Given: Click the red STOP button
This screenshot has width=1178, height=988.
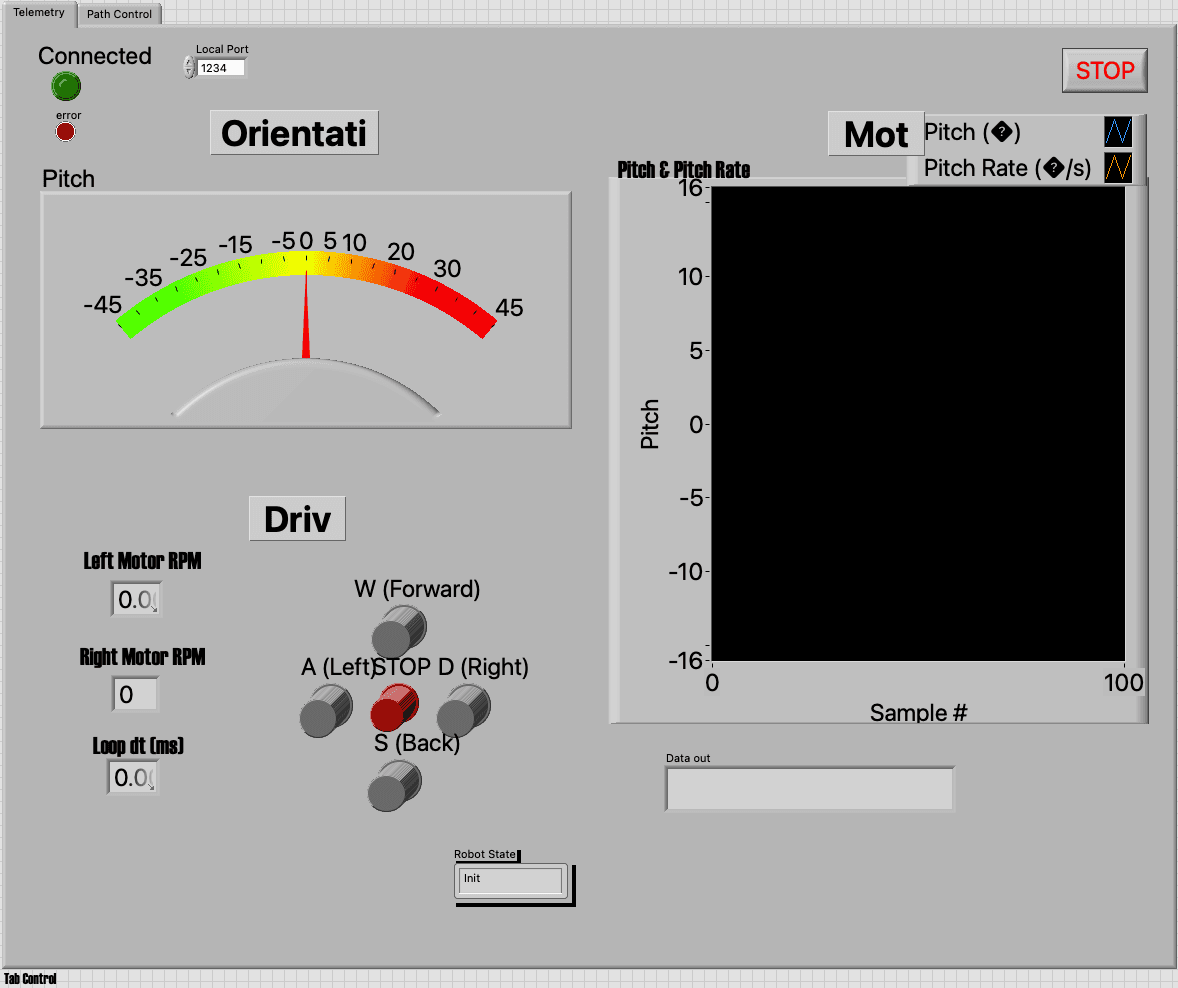Looking at the screenshot, I should pos(1104,71).
